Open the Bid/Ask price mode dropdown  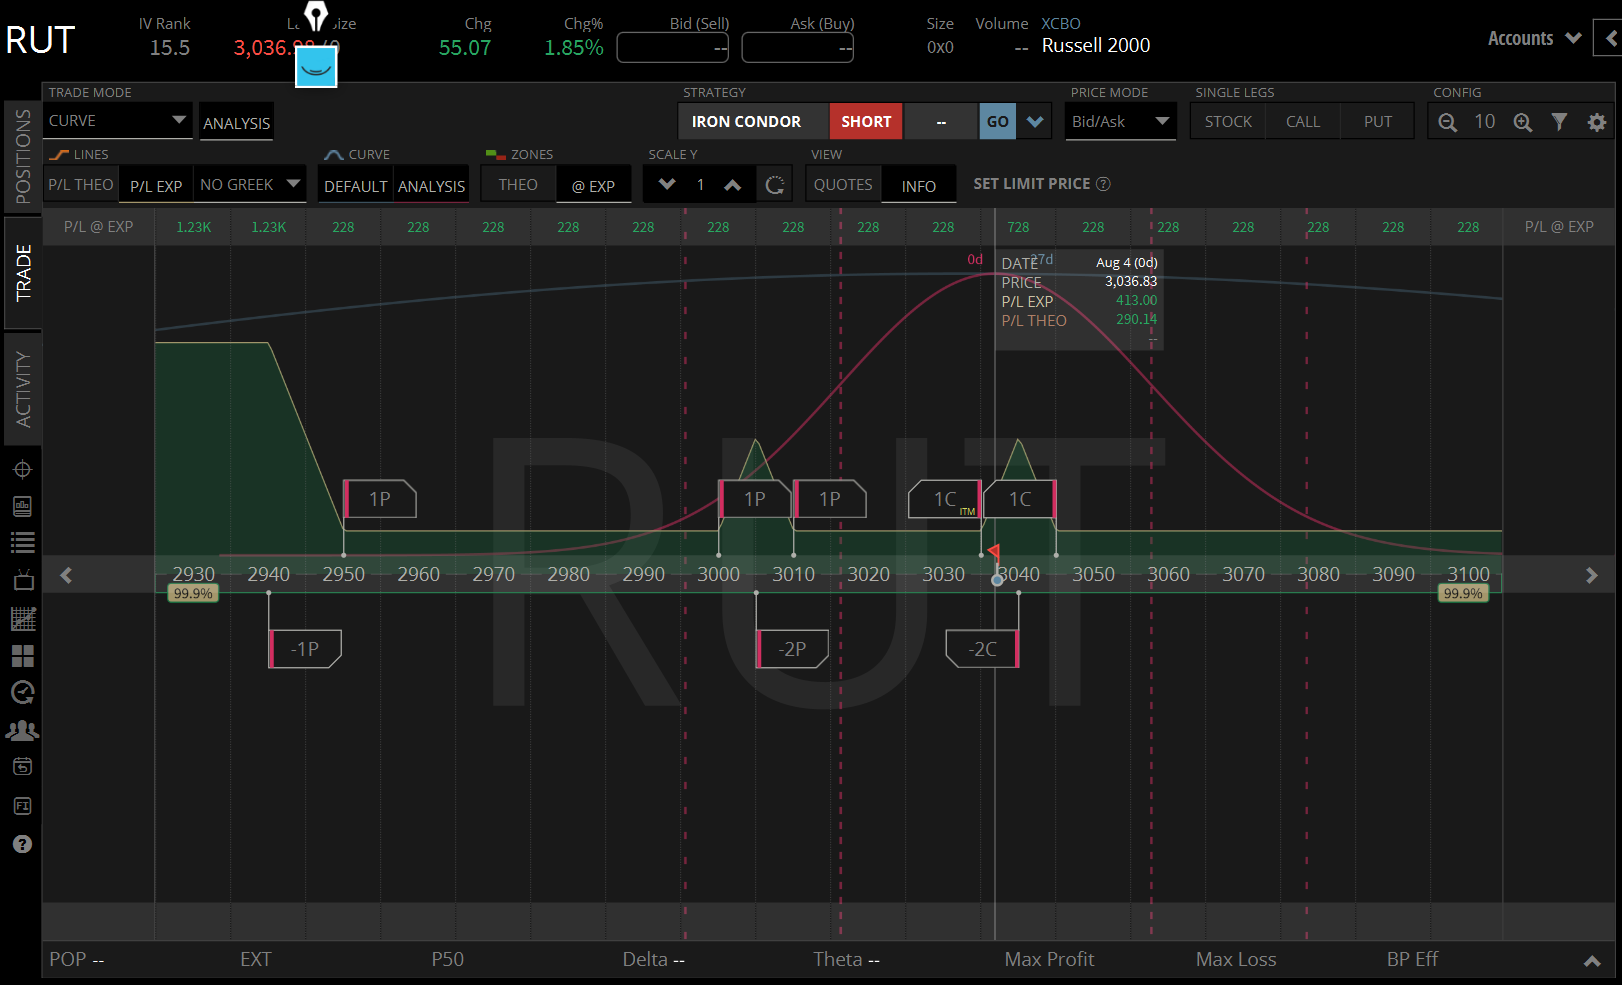point(1120,121)
